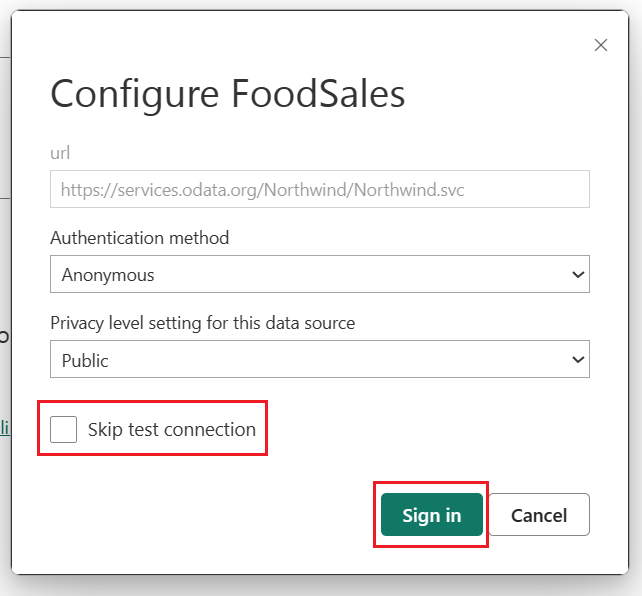Image resolution: width=642 pixels, height=596 pixels.
Task: Select the Public value text
Action: 85,361
